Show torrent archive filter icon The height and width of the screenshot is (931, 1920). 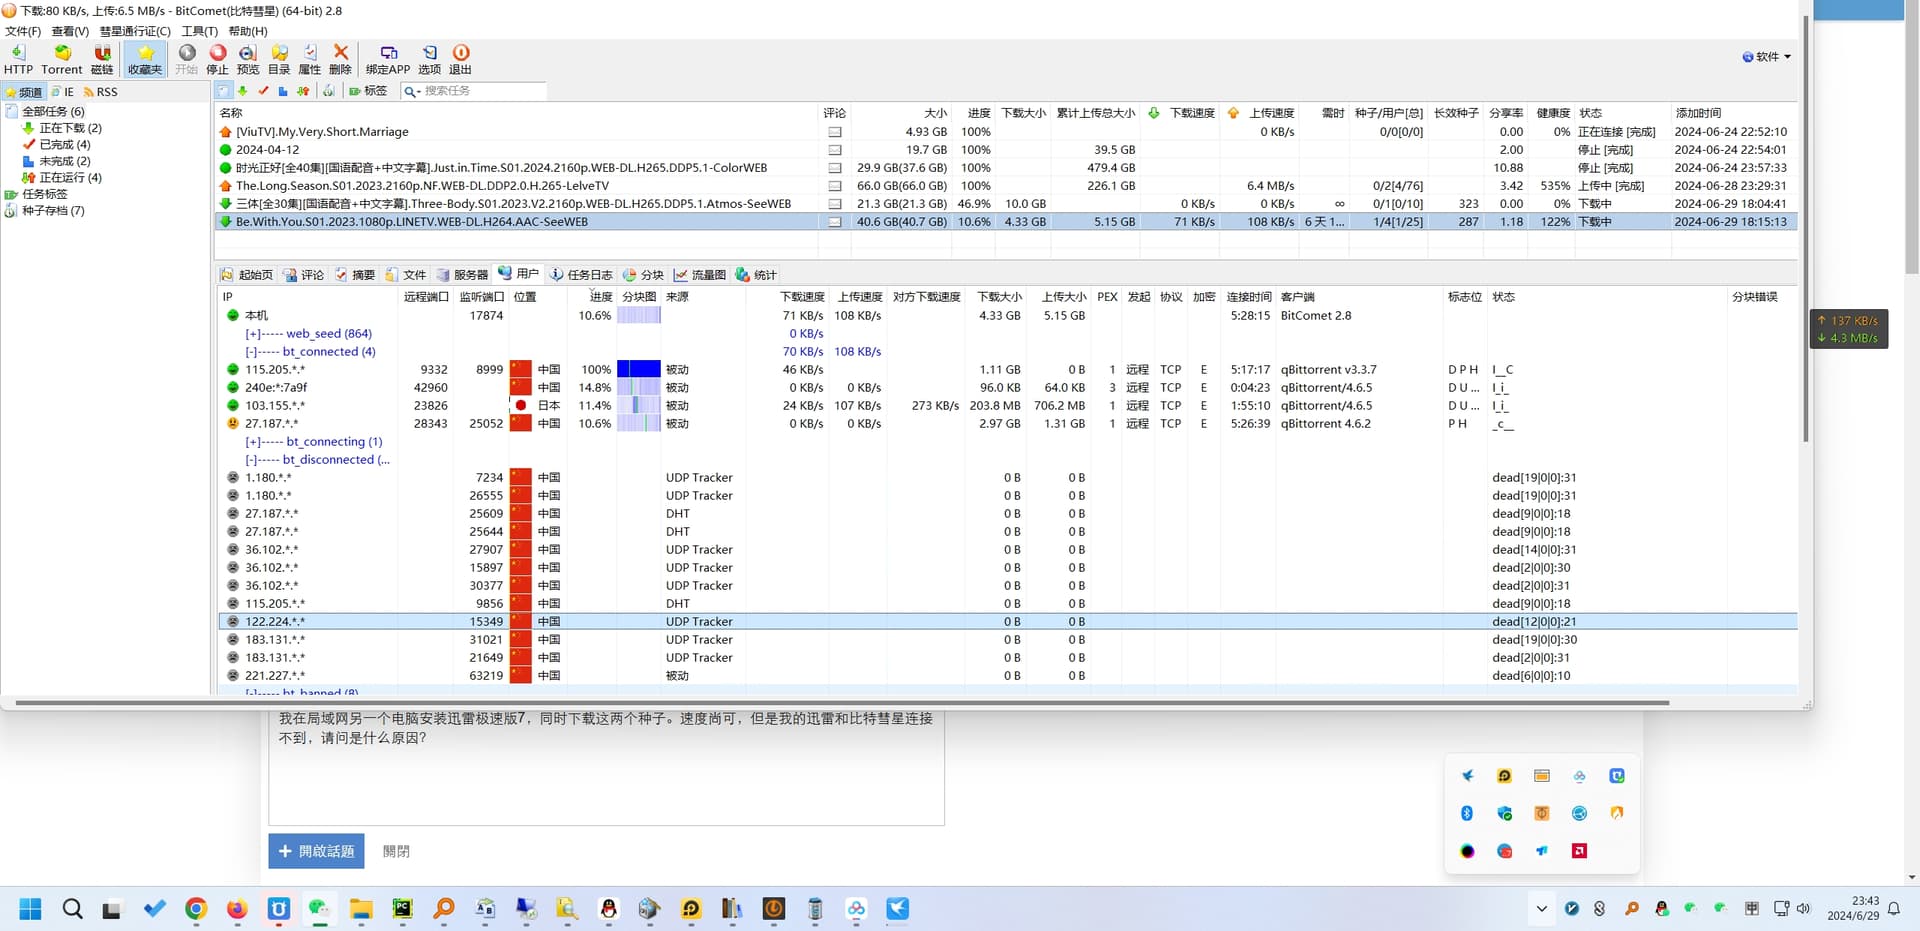pos(328,91)
